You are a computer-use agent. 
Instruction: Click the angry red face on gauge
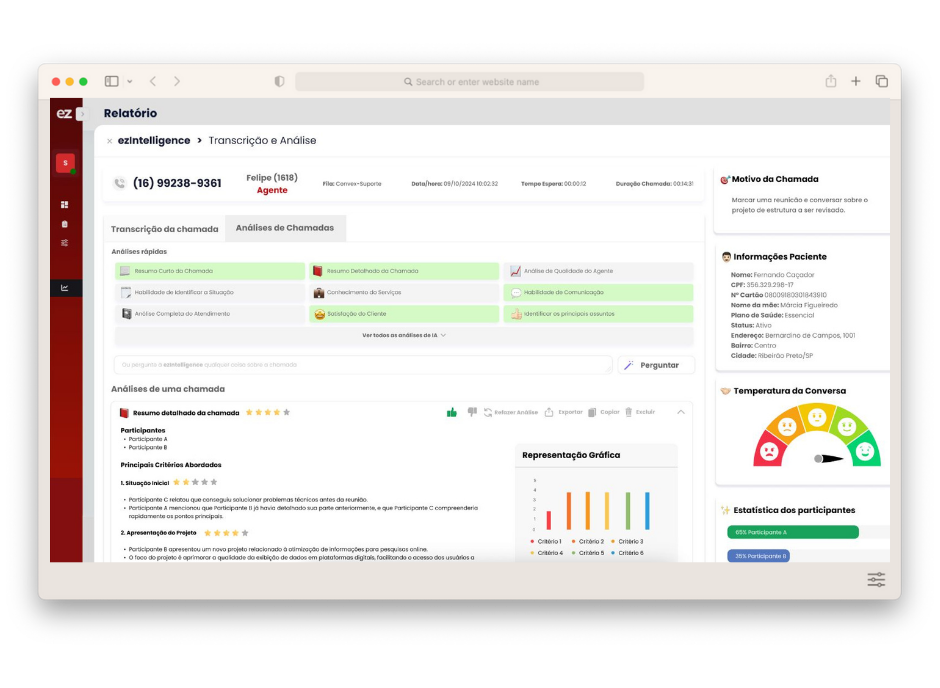click(769, 451)
